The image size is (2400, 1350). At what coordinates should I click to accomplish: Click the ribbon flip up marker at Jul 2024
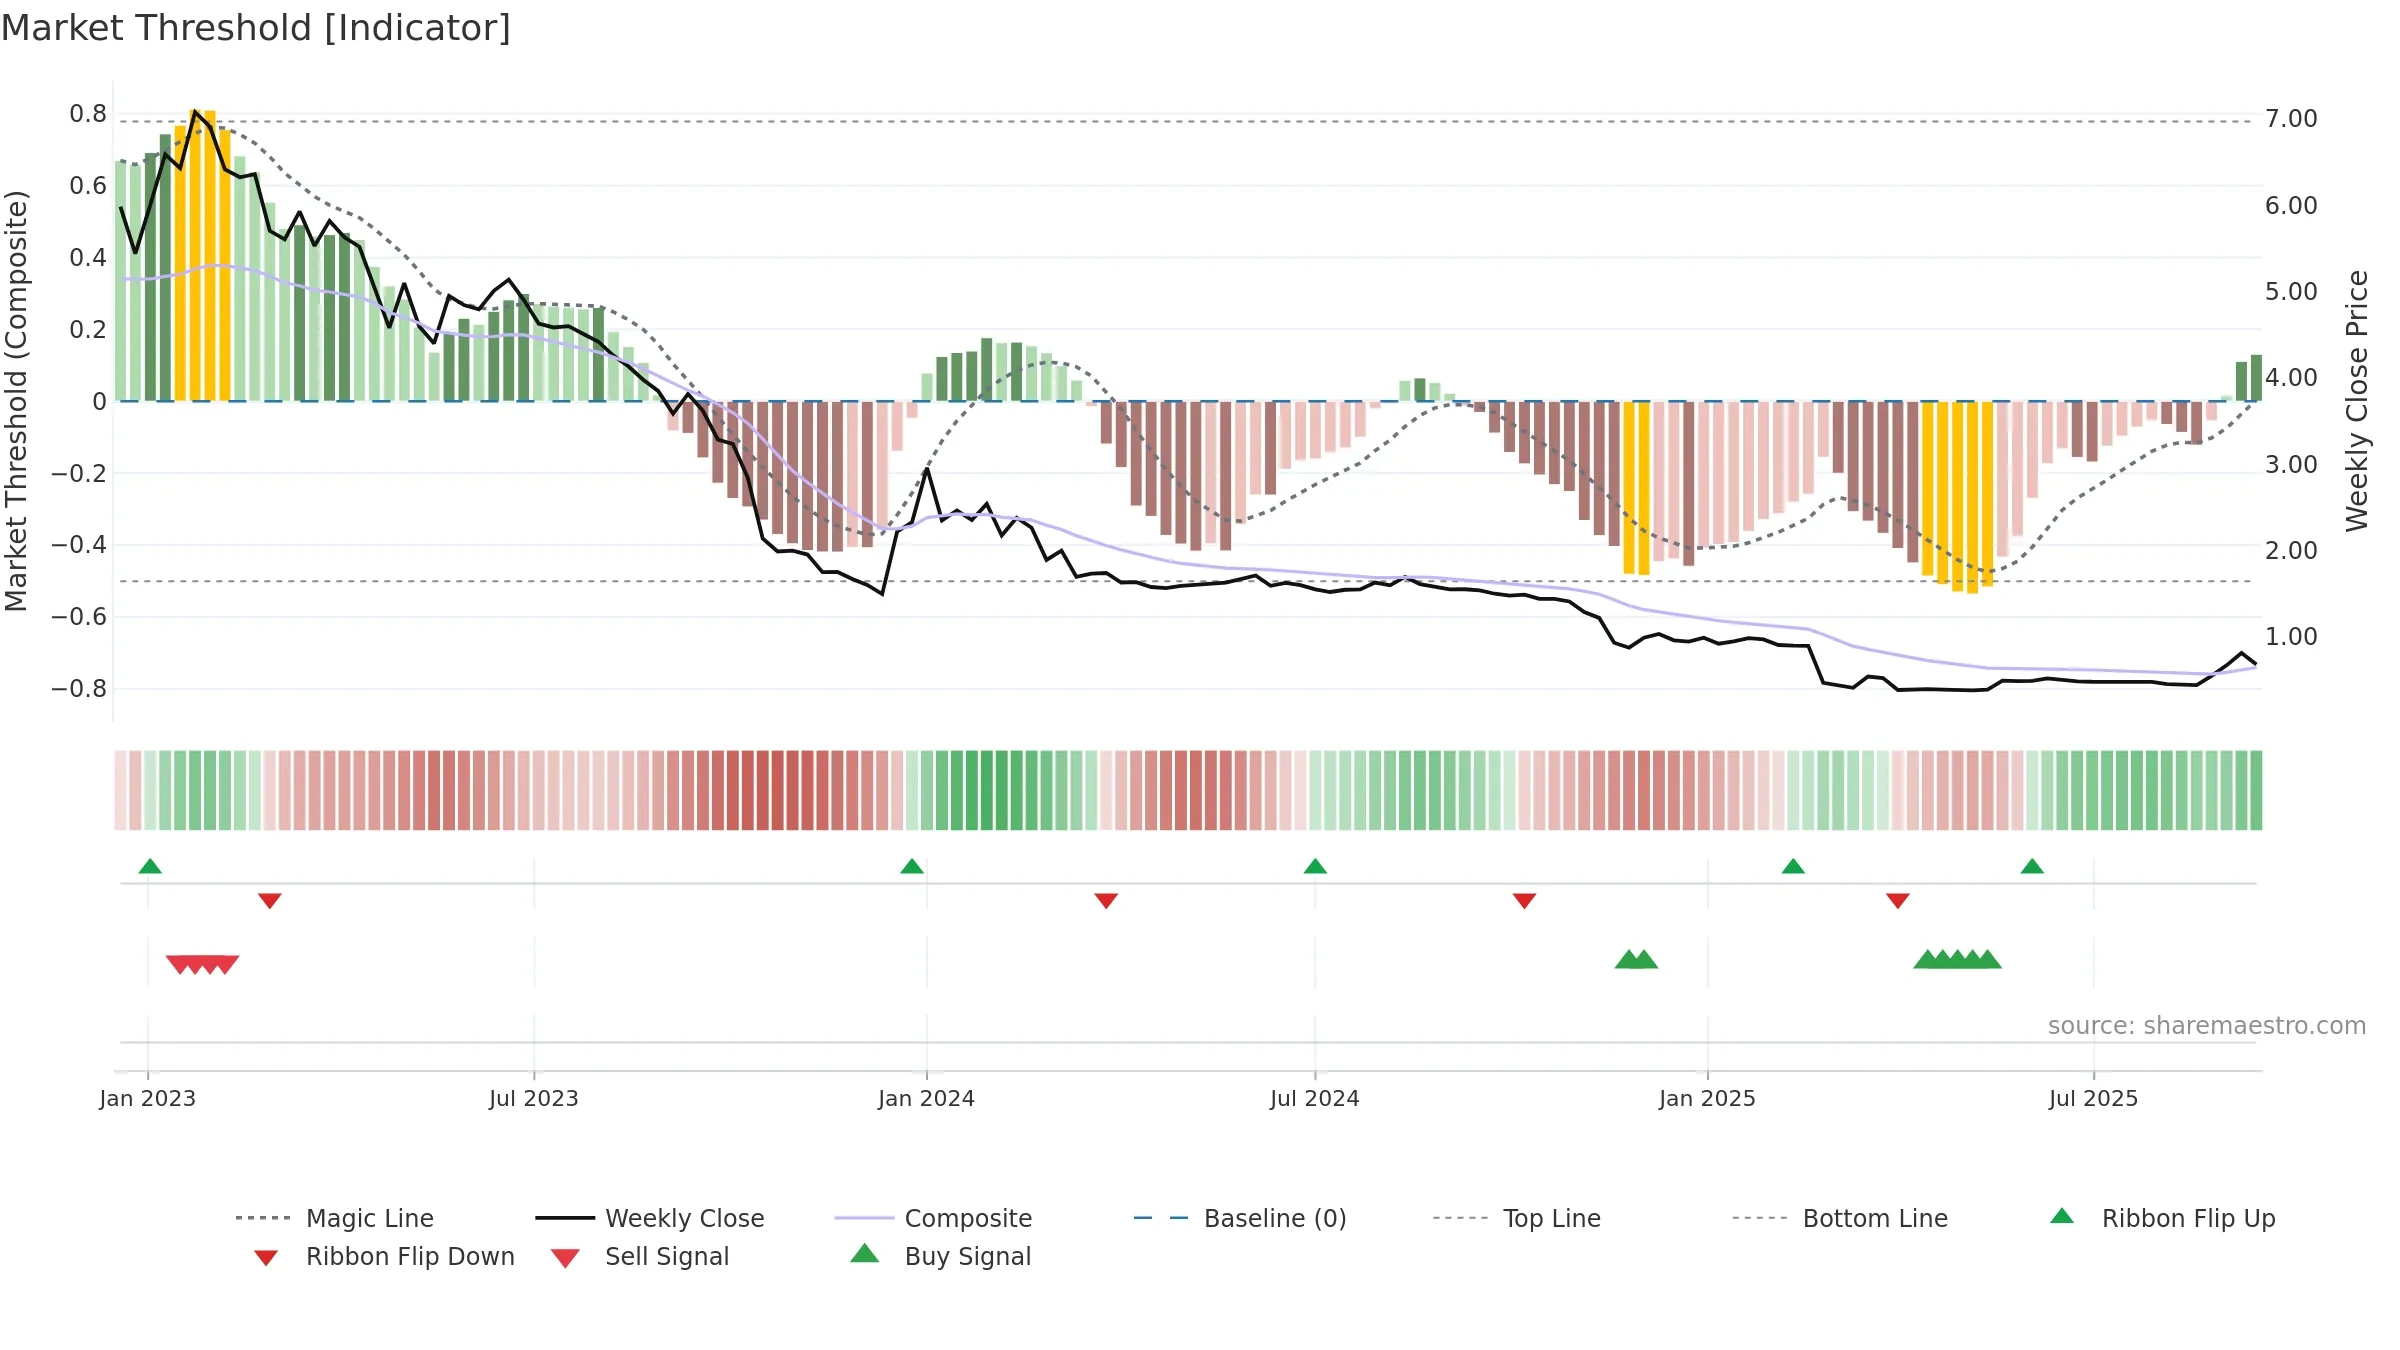pos(1315,866)
